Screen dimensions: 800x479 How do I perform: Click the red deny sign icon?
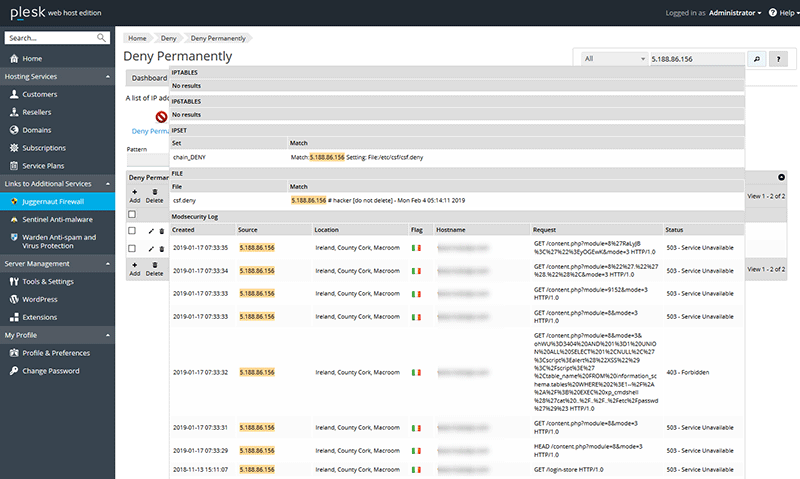click(x=161, y=117)
